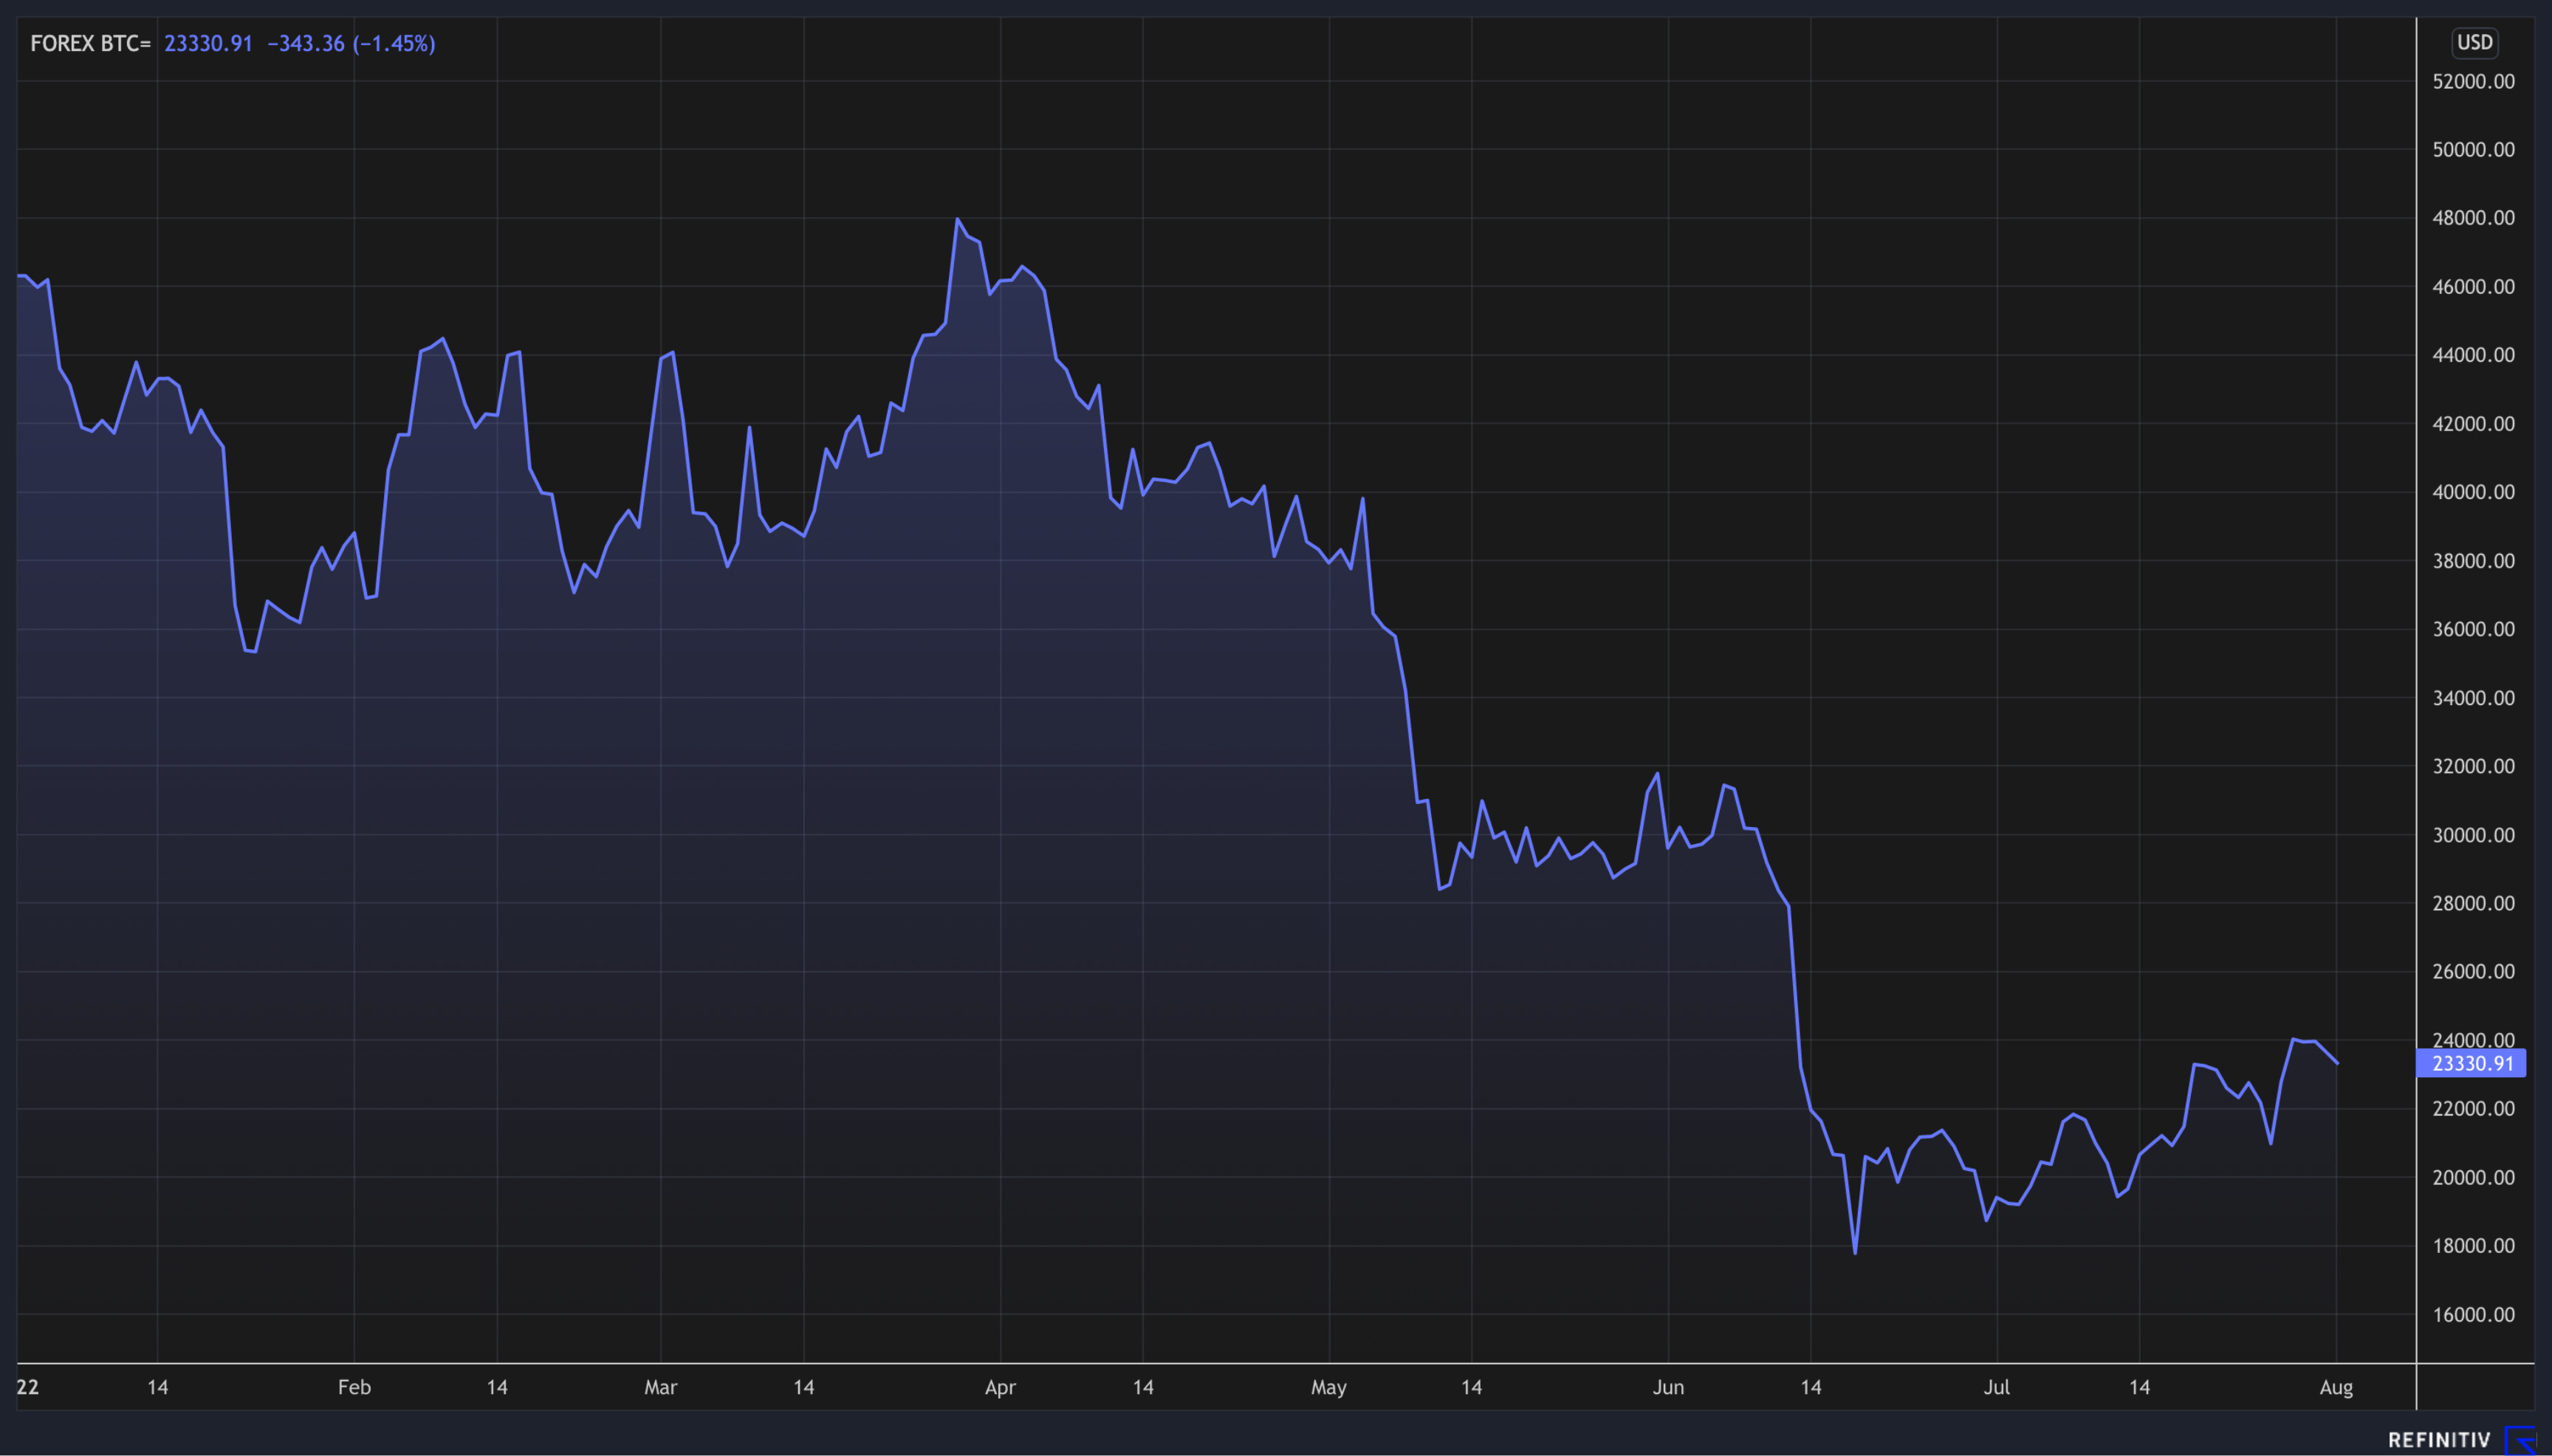The width and height of the screenshot is (2552, 1456).
Task: Click the Jul label on time axis
Action: (1997, 1387)
